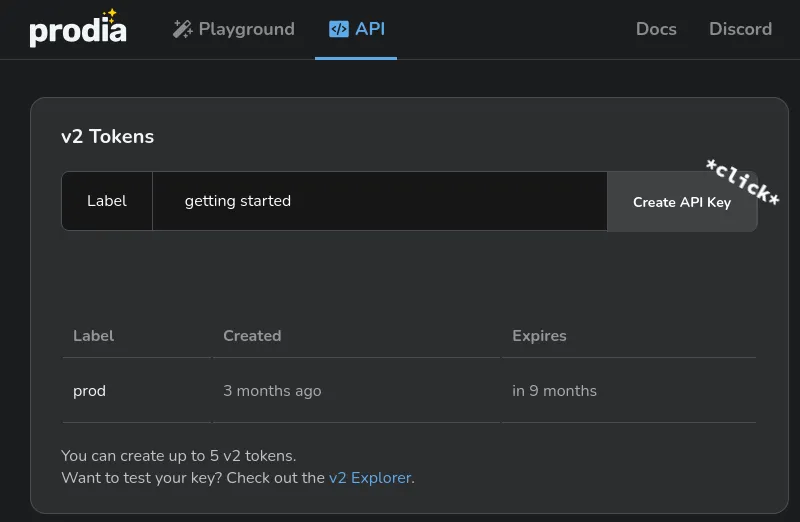The height and width of the screenshot is (522, 800).
Task: Follow the v2 Explorer link
Action: [x=370, y=478]
